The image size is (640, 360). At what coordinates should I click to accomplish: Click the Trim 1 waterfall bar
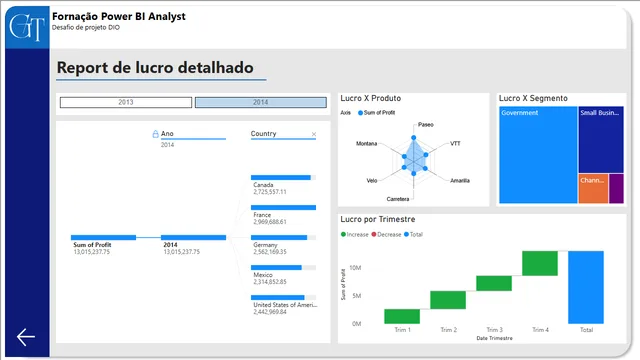402,316
